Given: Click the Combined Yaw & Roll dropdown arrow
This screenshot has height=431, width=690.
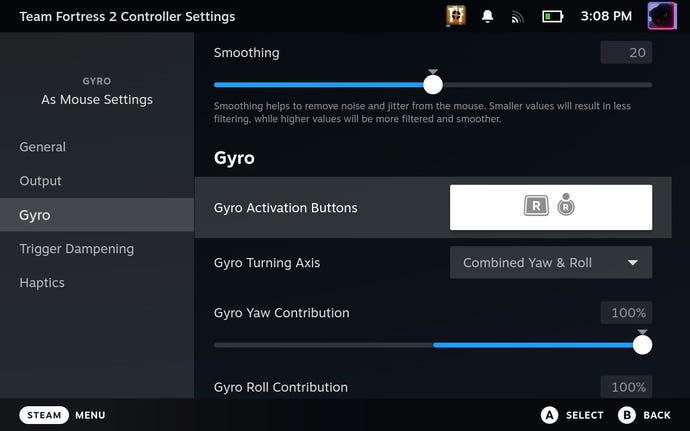Looking at the screenshot, I should tap(632, 263).
